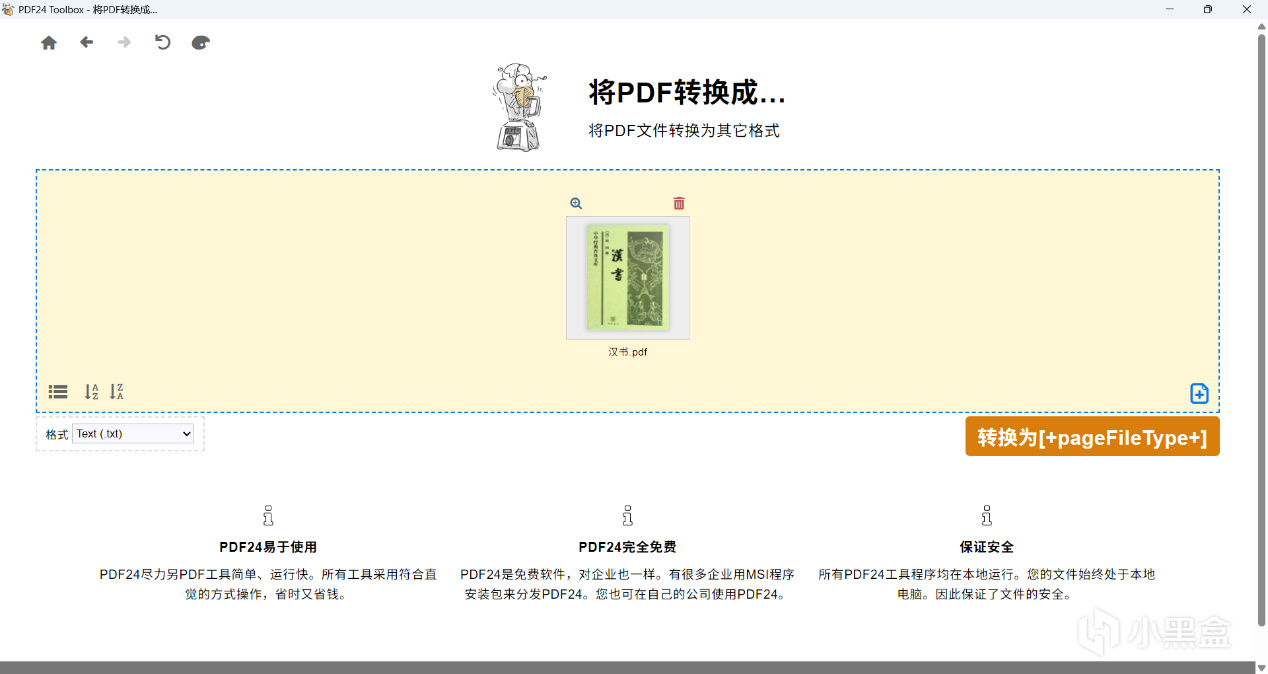Switch to list view icon
Viewport: 1268px width, 674px height.
tap(58, 392)
